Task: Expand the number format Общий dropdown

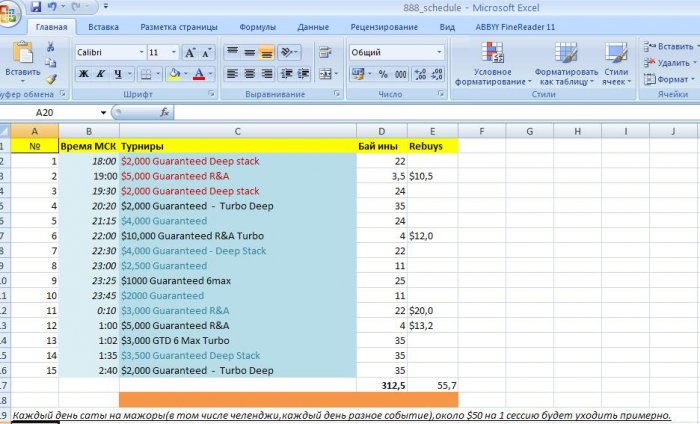Action: [439, 53]
